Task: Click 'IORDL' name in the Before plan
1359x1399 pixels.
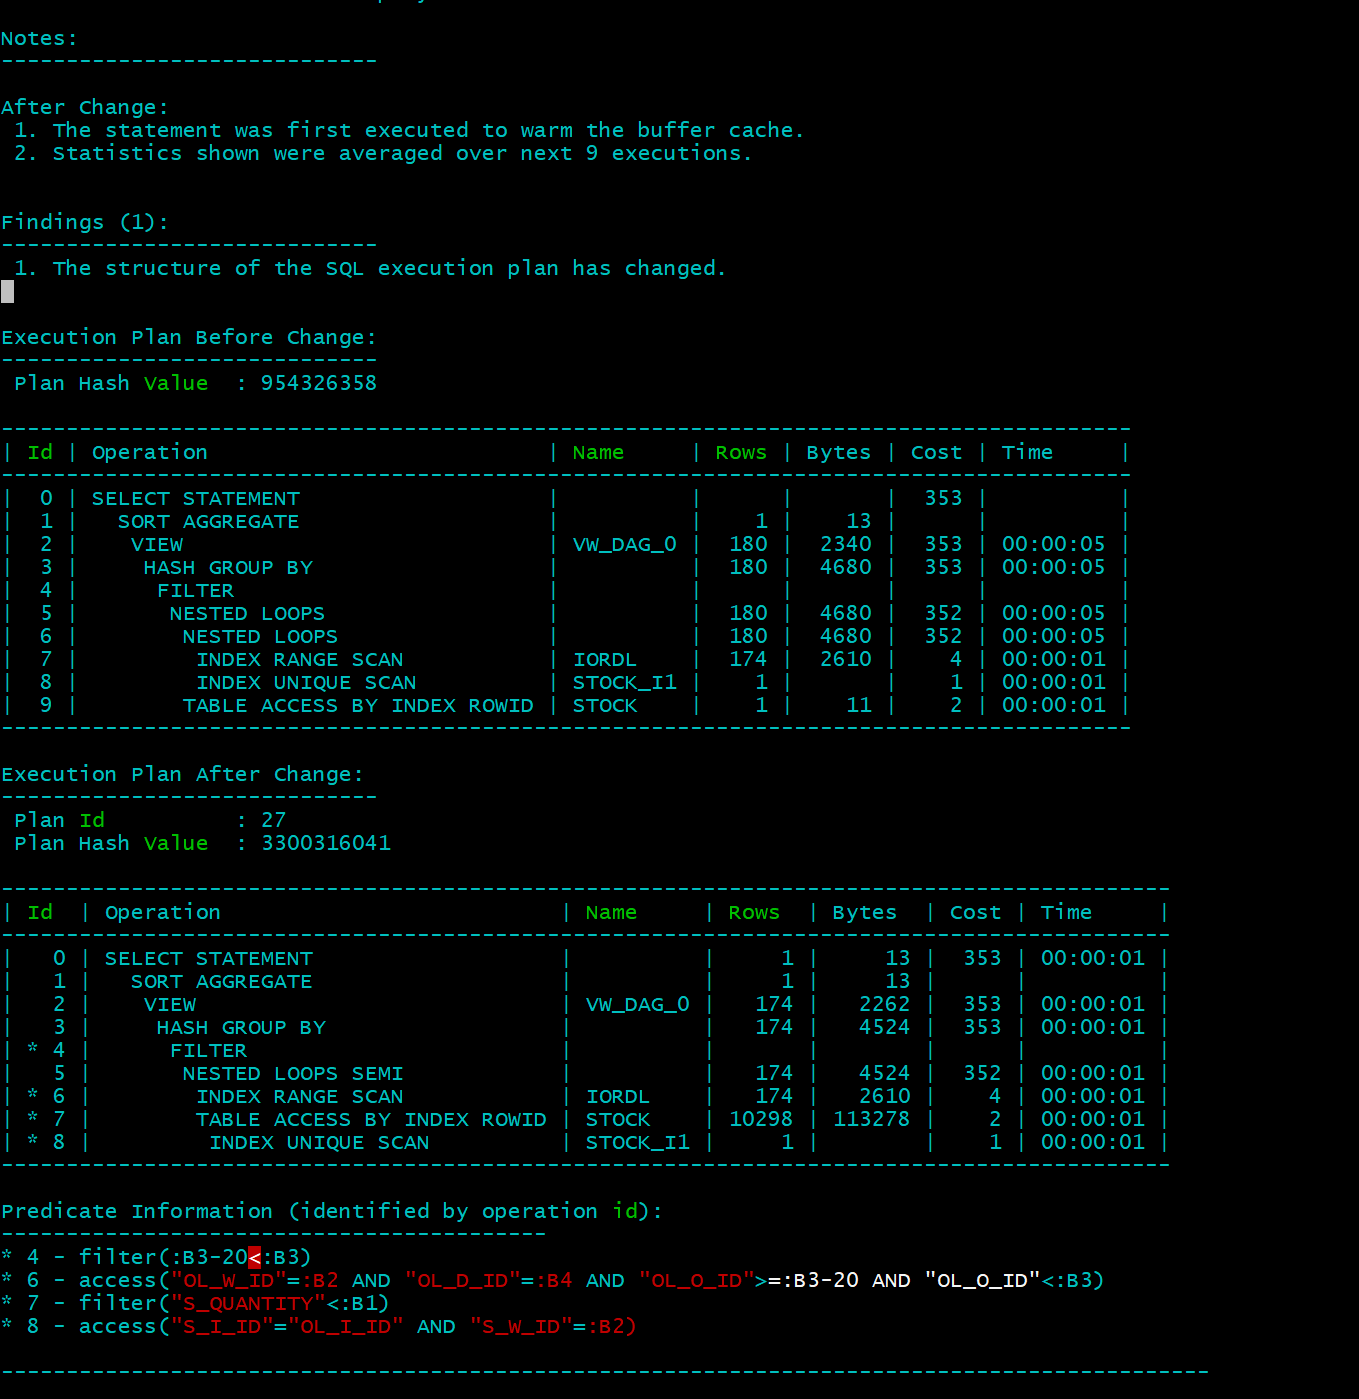Action: [x=605, y=660]
